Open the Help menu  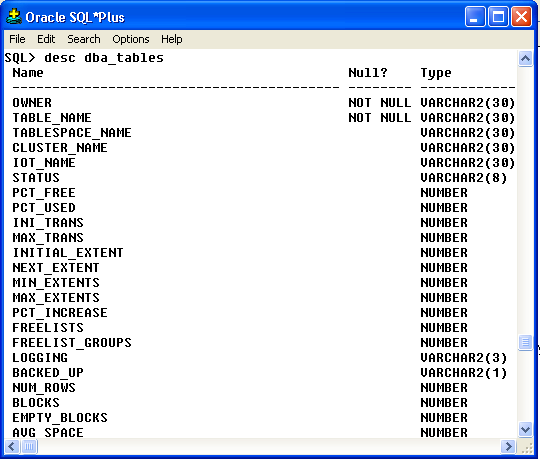pos(172,39)
